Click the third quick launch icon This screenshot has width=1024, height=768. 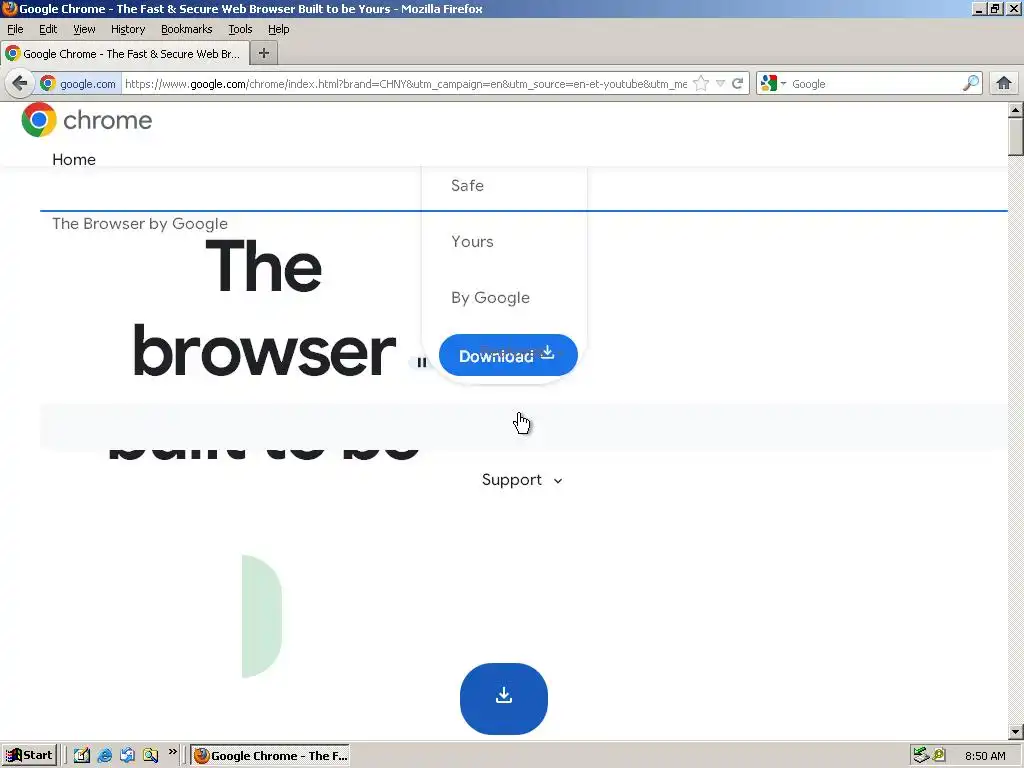(127, 756)
